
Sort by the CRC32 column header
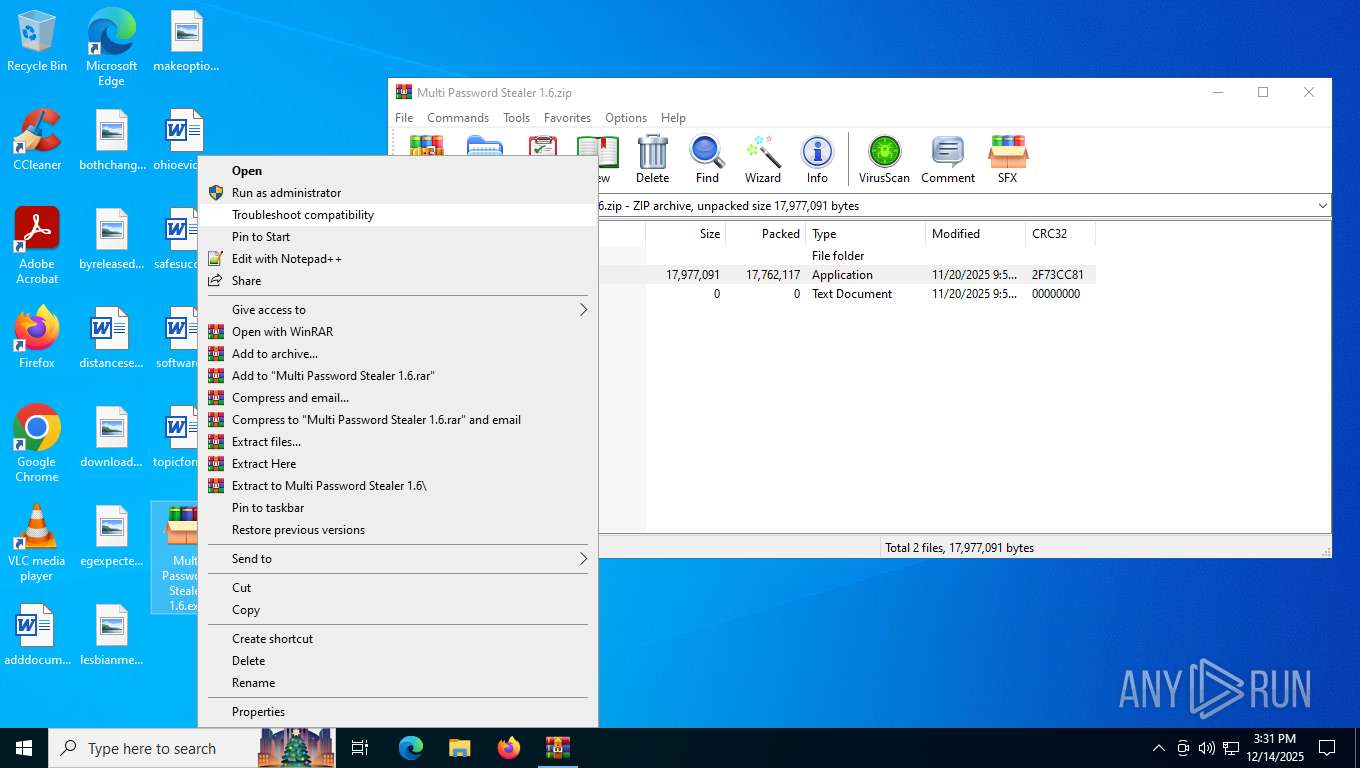(x=1060, y=234)
